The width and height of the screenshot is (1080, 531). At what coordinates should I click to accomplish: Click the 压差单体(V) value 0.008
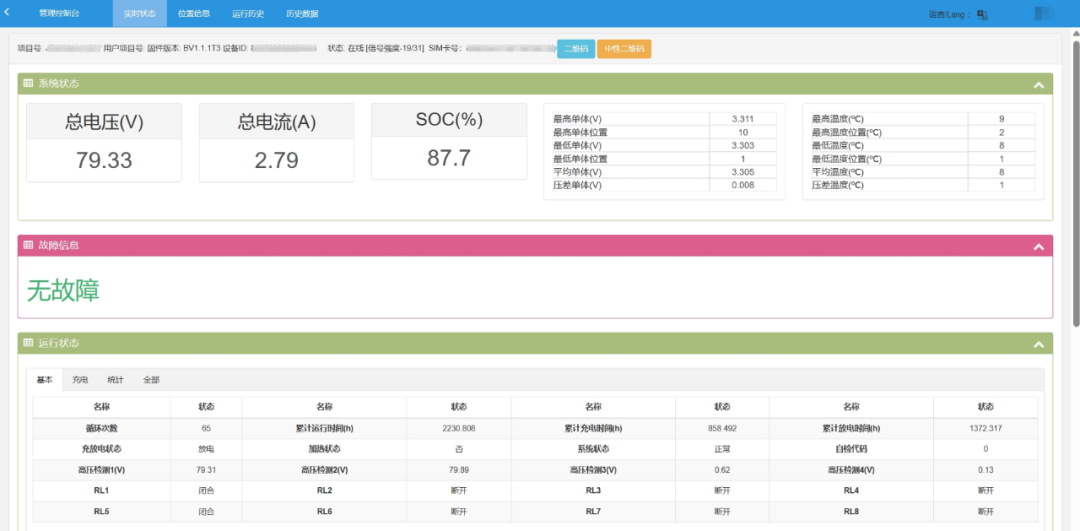coord(742,185)
